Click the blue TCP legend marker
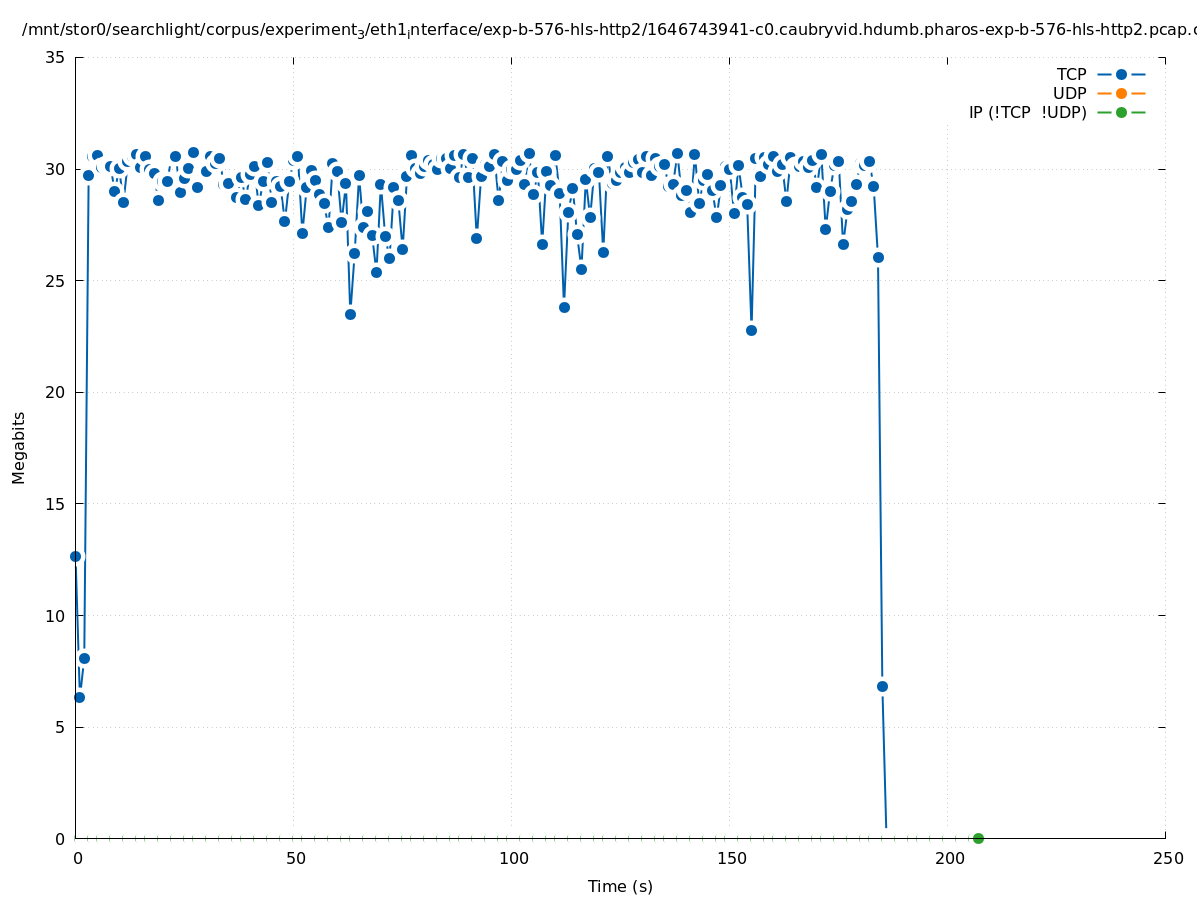The height and width of the screenshot is (900, 1197). click(1121, 74)
